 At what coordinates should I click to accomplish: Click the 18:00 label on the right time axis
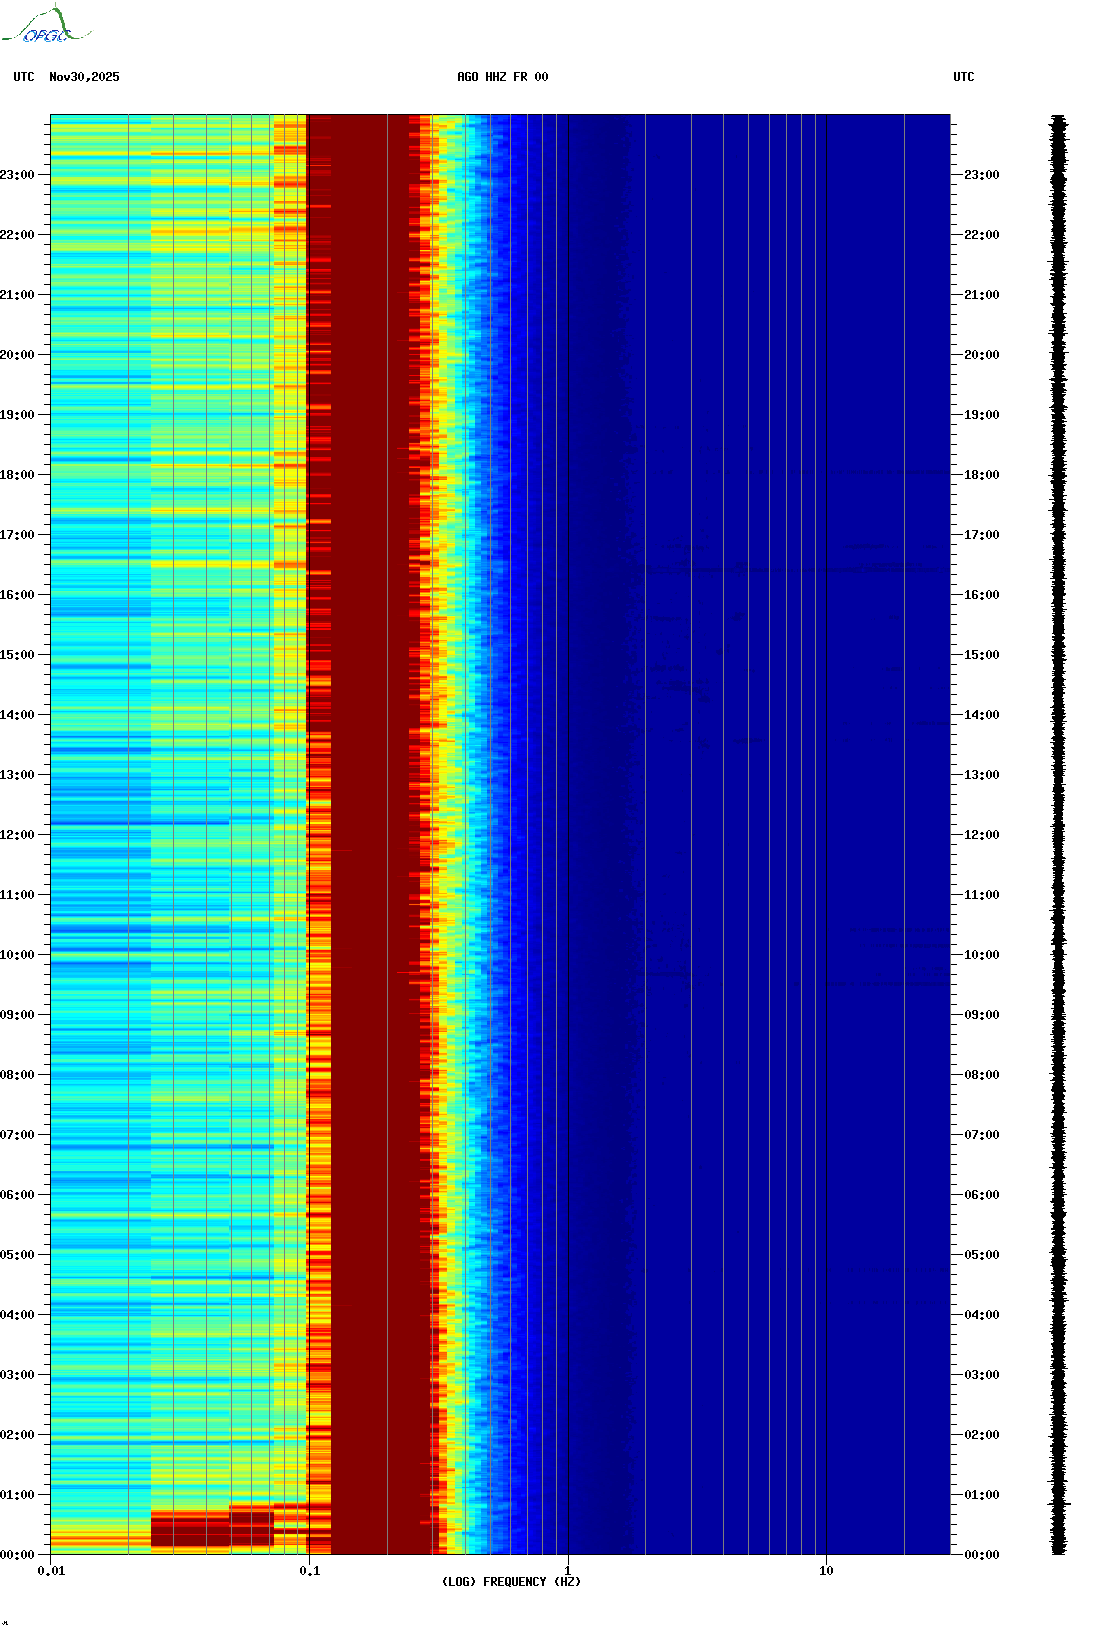coord(981,475)
